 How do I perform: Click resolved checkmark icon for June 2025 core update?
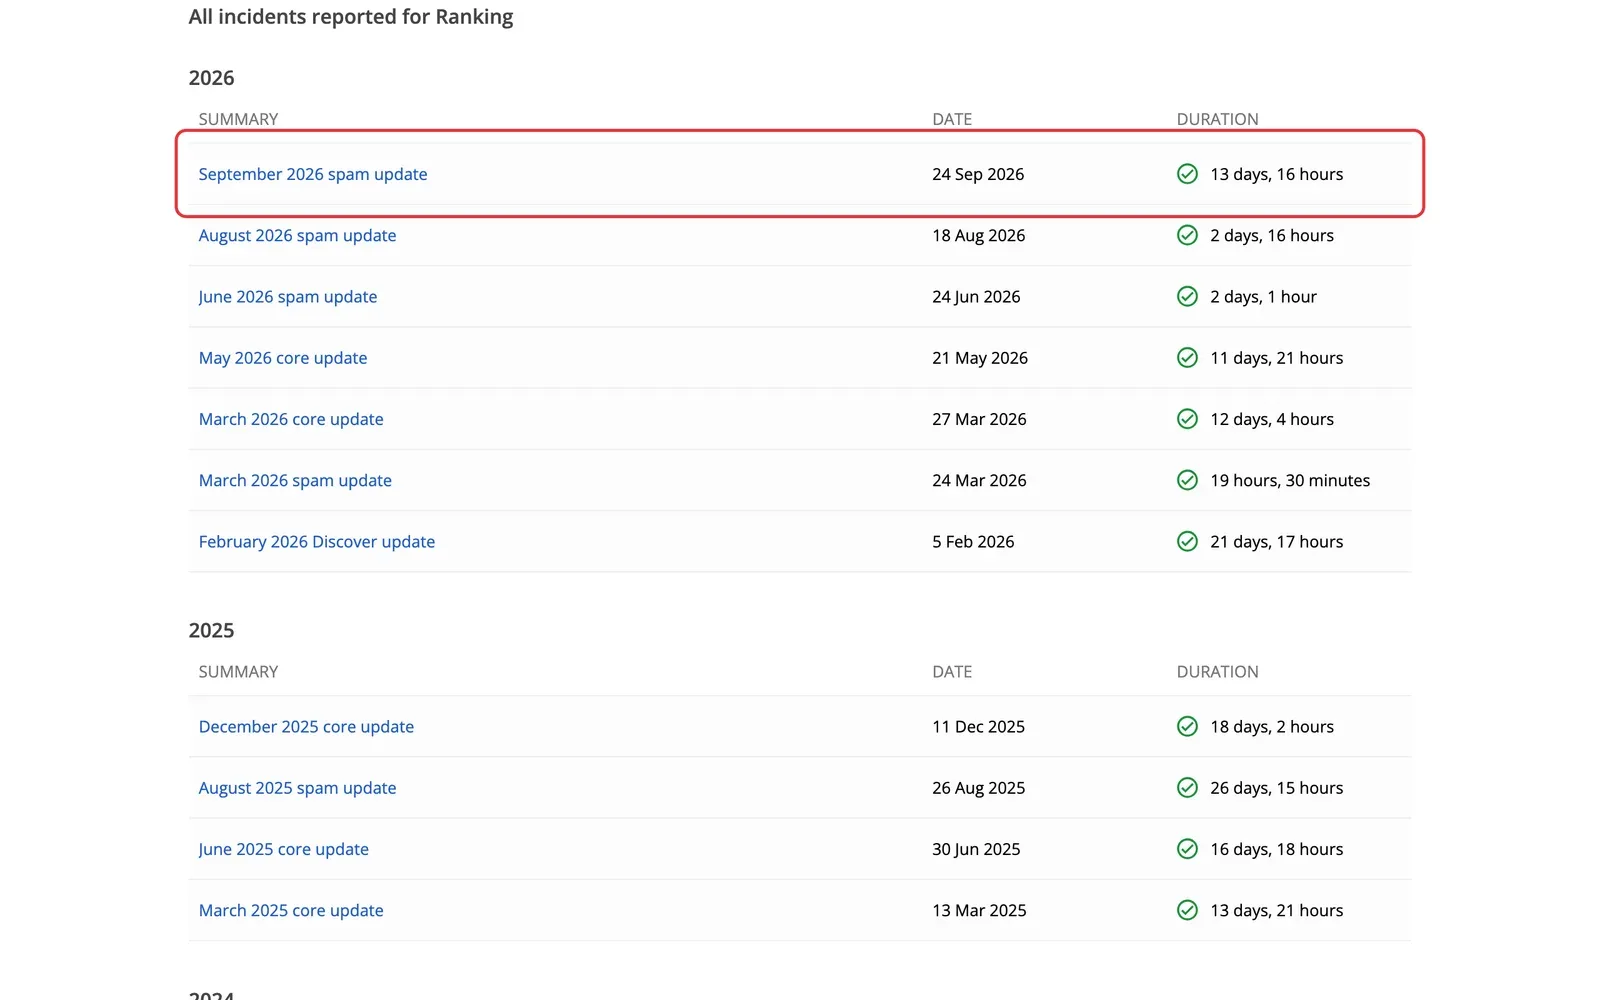1187,849
